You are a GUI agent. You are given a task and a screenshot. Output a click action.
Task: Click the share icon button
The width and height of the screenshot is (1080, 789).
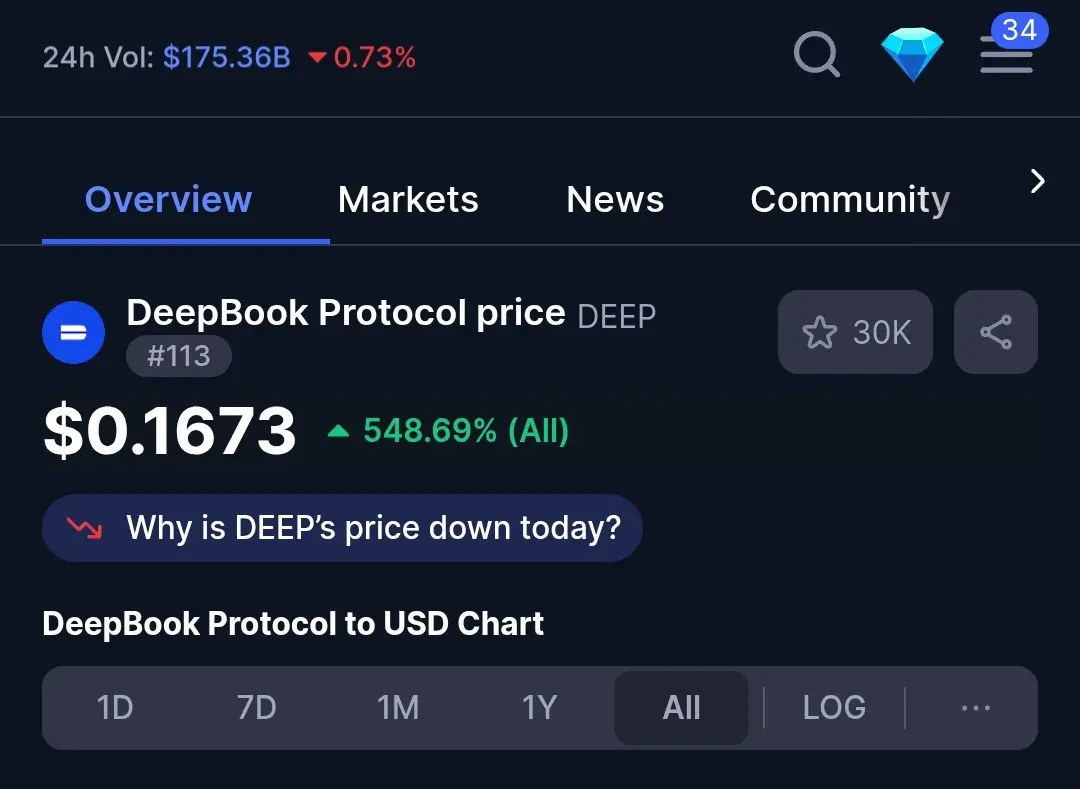click(x=995, y=332)
